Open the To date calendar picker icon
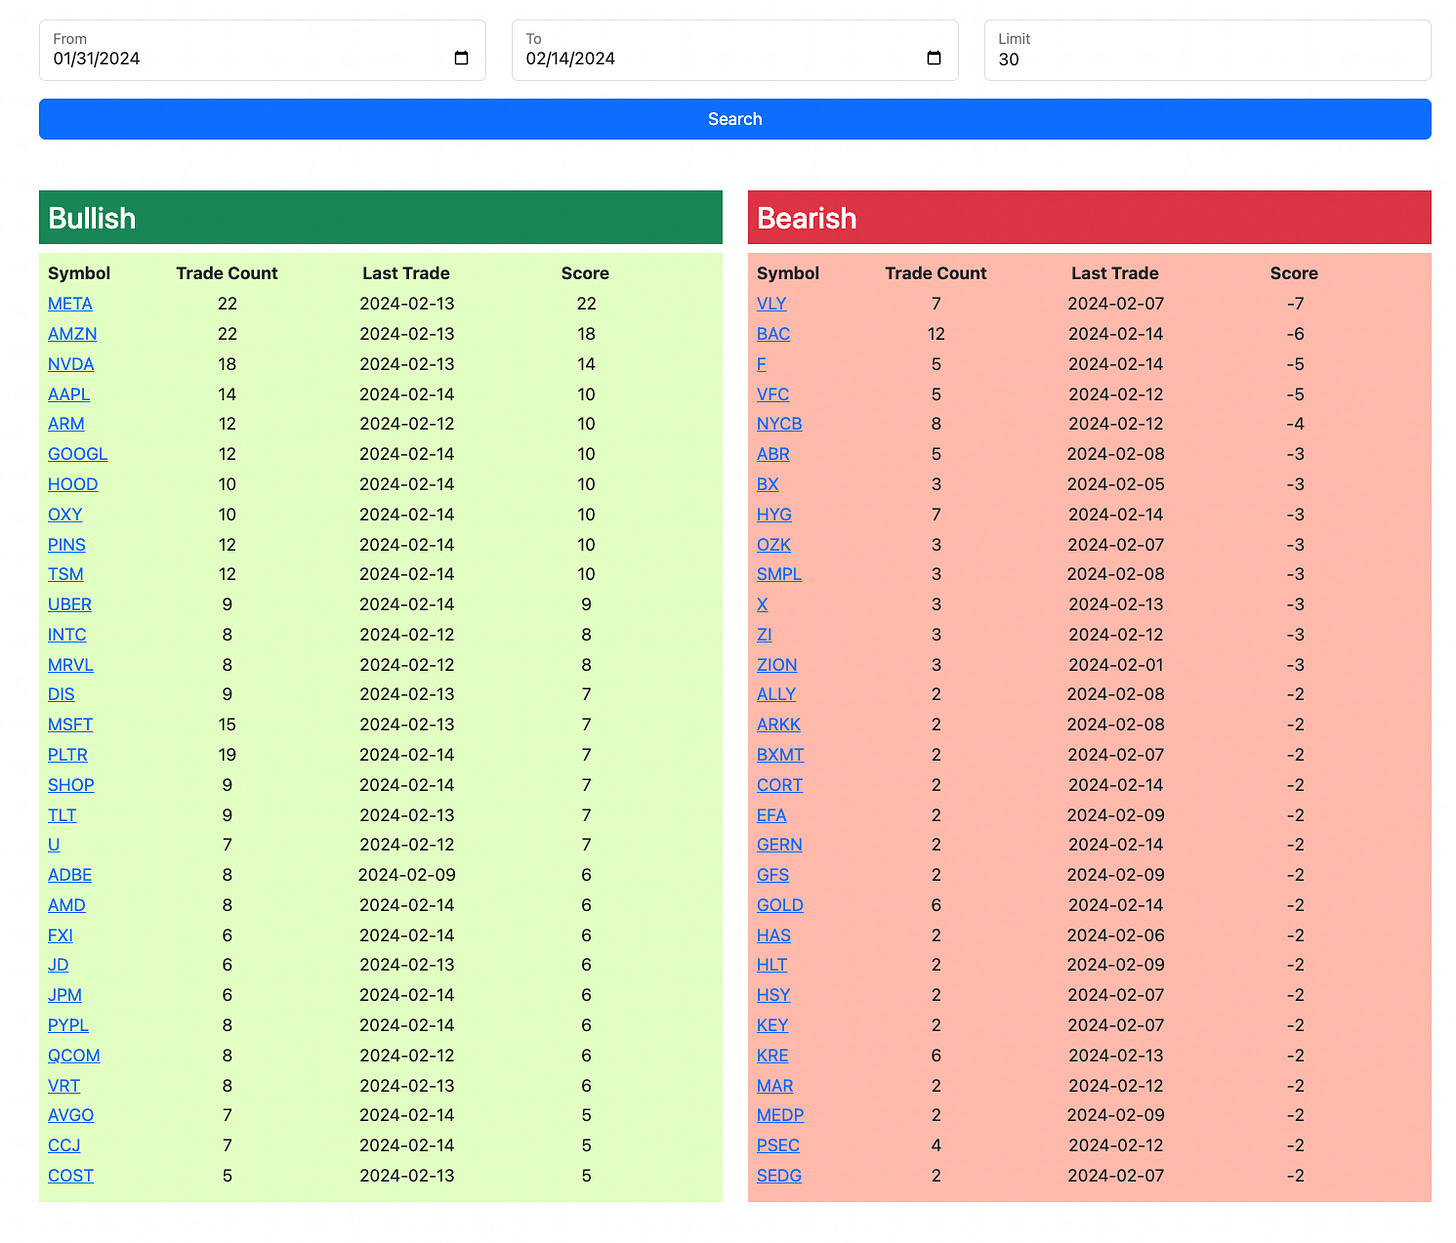The height and width of the screenshot is (1243, 1456). 934,58
